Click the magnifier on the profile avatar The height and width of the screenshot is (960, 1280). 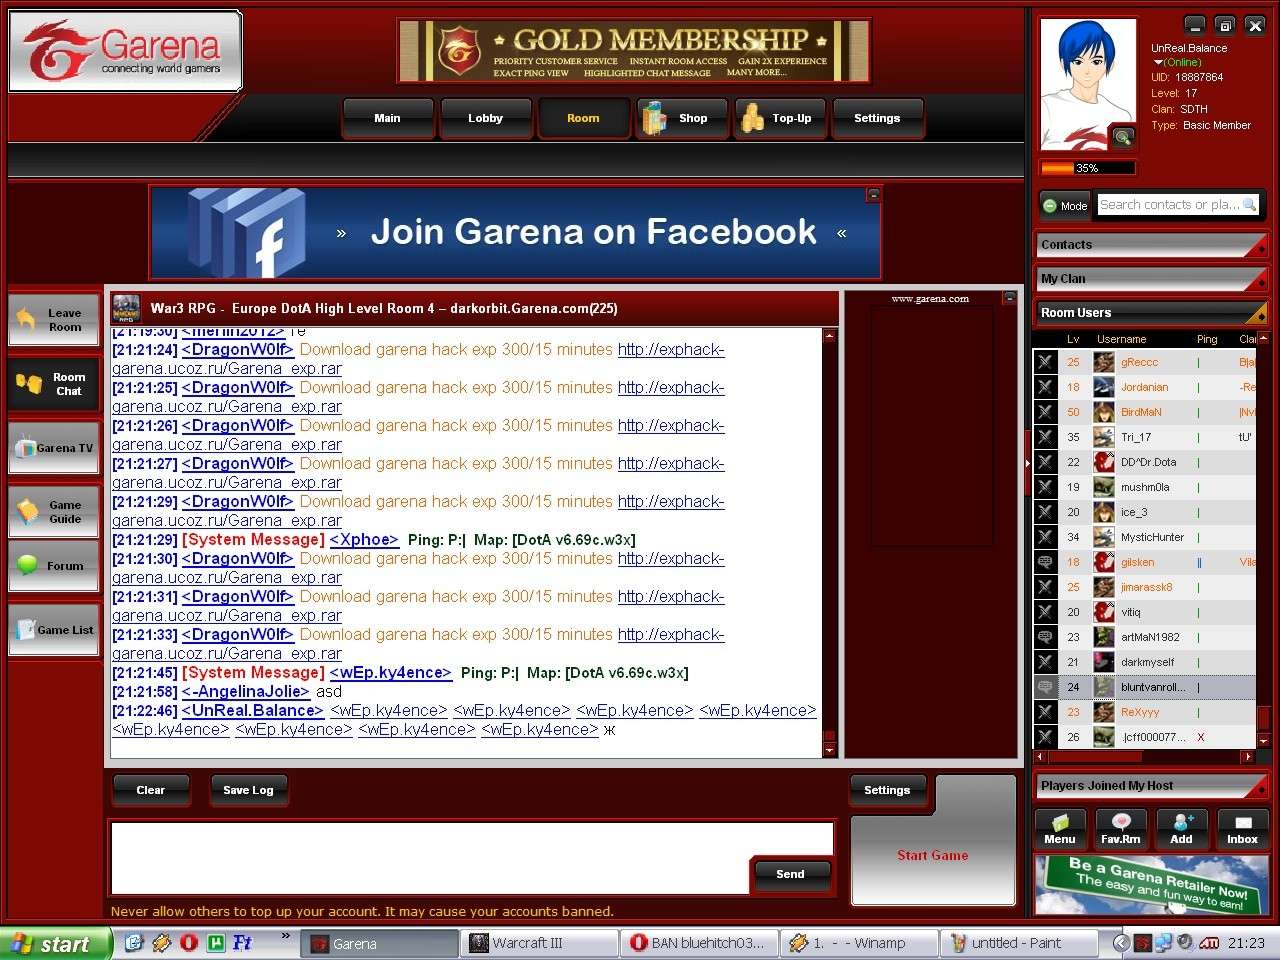1122,137
